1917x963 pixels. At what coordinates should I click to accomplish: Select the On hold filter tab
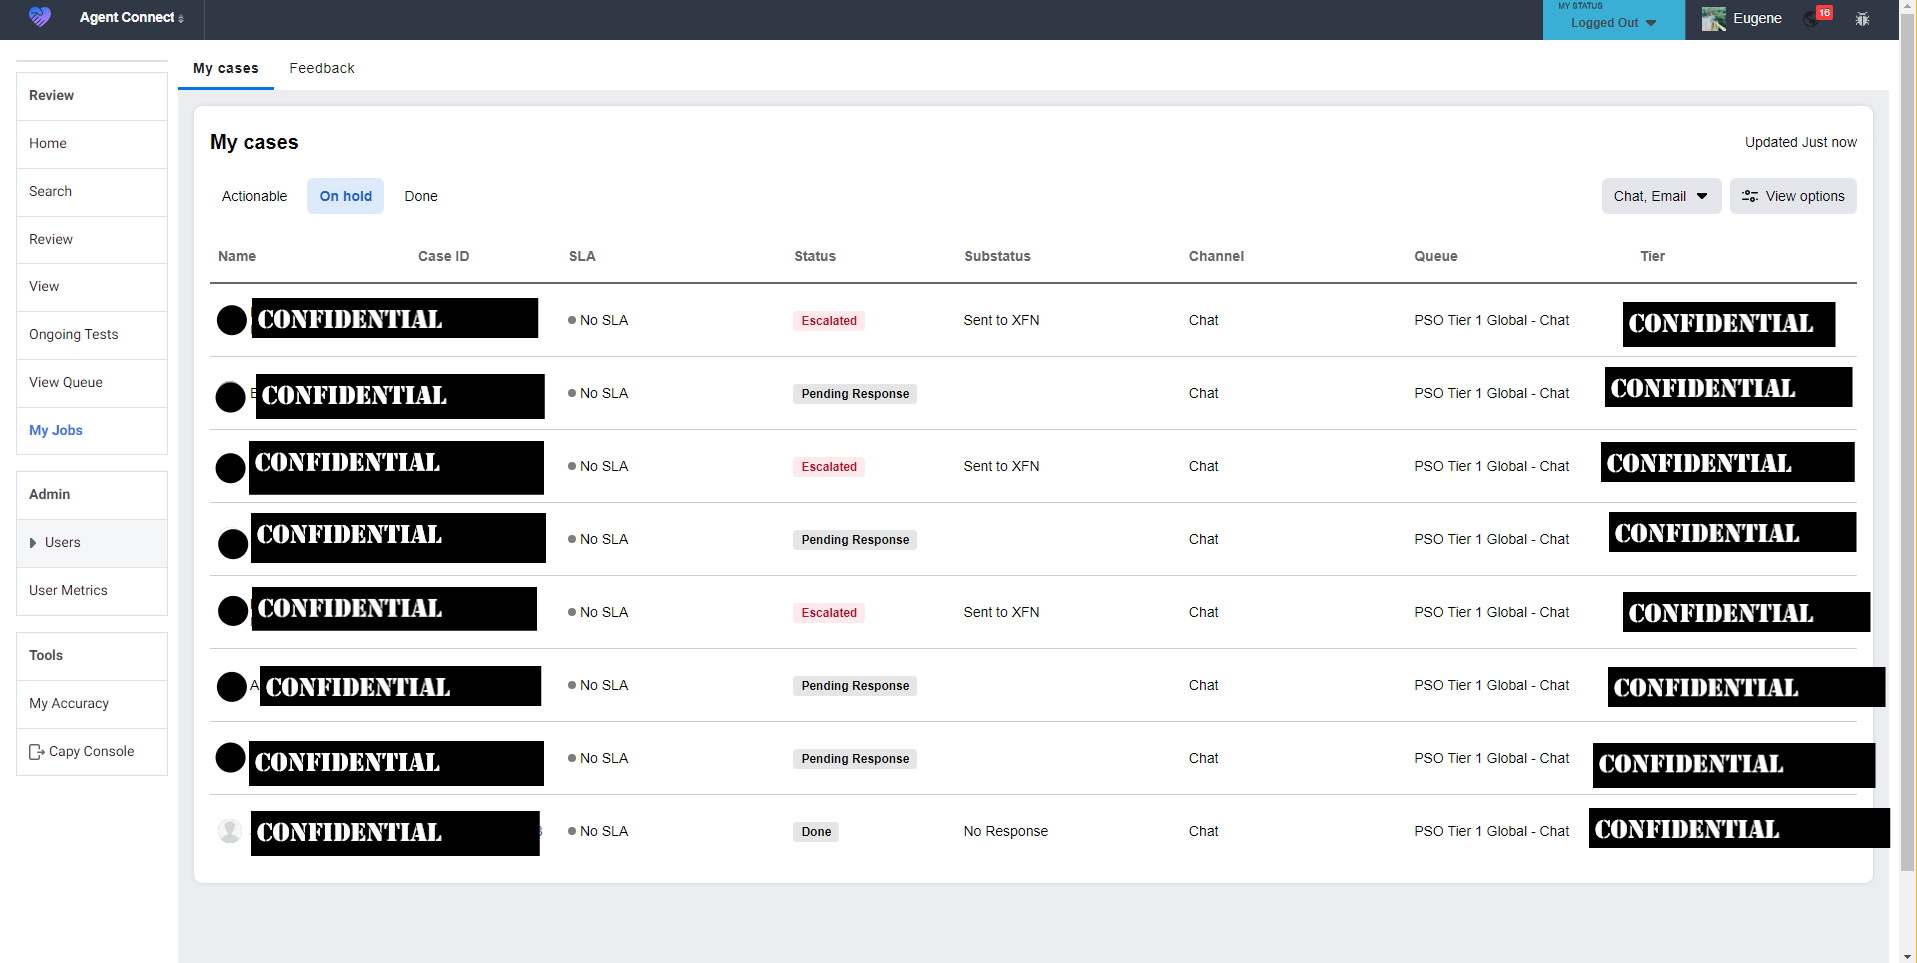point(346,196)
